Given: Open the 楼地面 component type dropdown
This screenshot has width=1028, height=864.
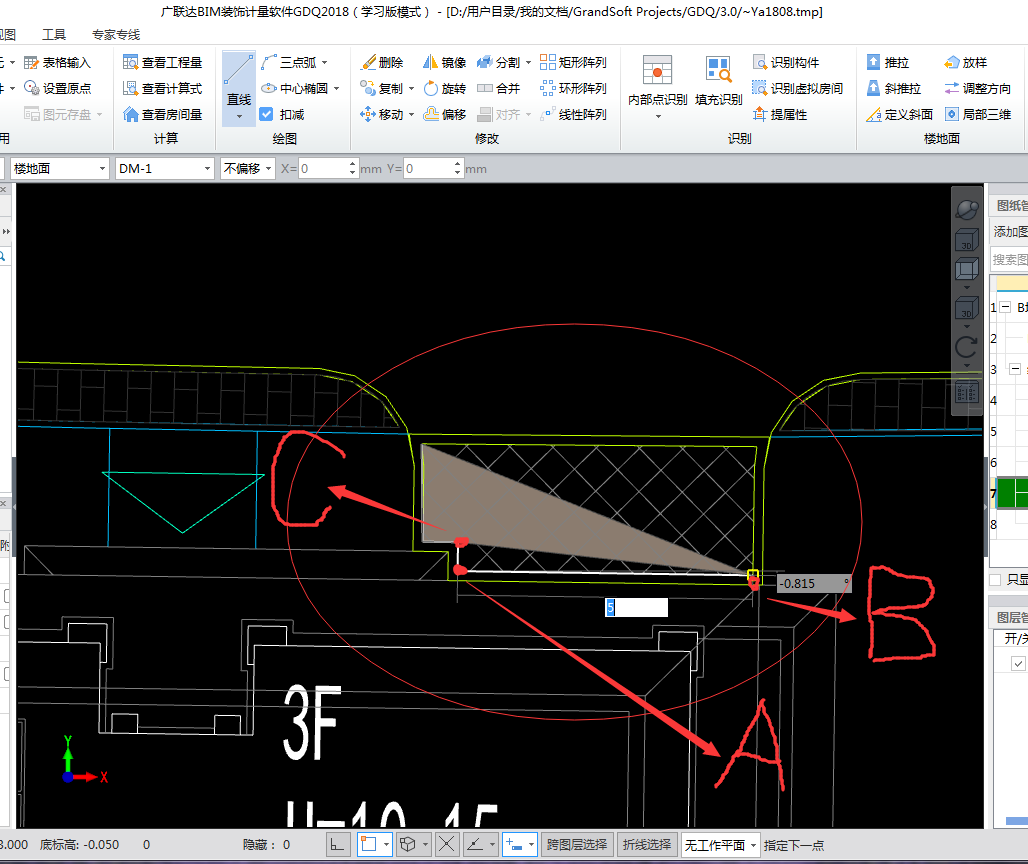Looking at the screenshot, I should (x=58, y=168).
